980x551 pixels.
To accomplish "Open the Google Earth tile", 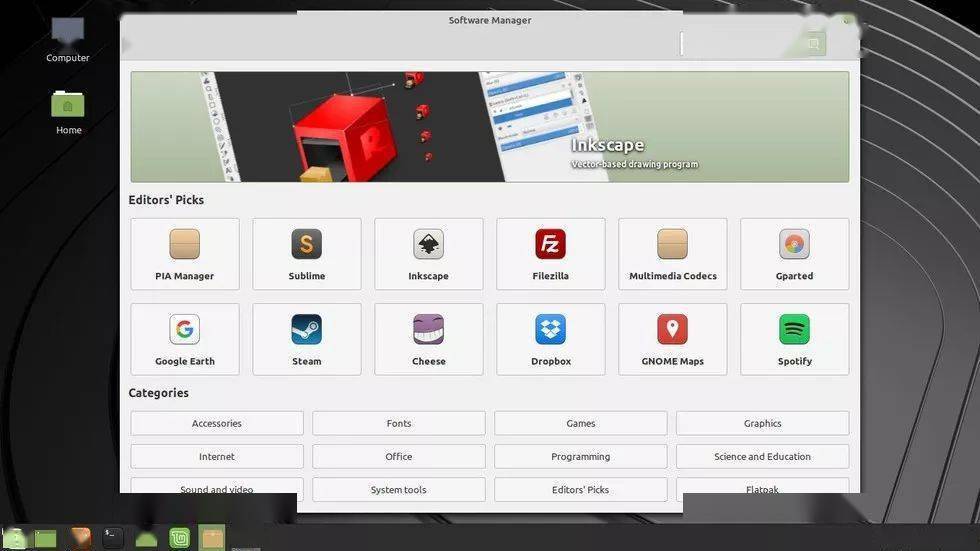I will [x=184, y=339].
